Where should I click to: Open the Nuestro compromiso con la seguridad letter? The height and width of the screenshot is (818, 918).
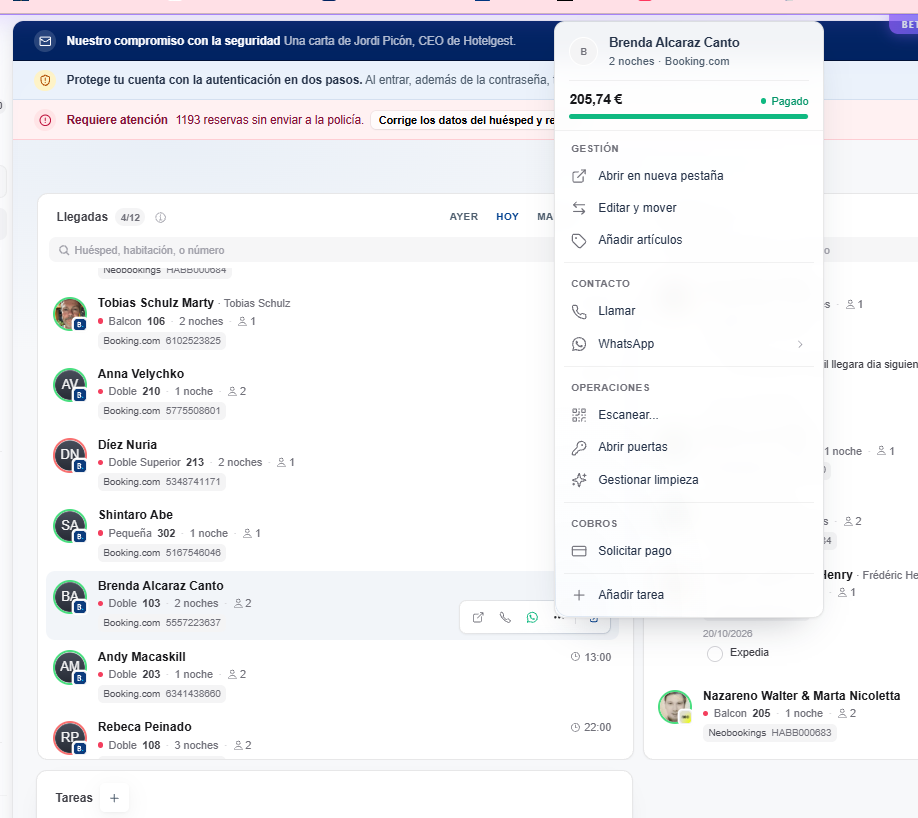click(x=291, y=41)
